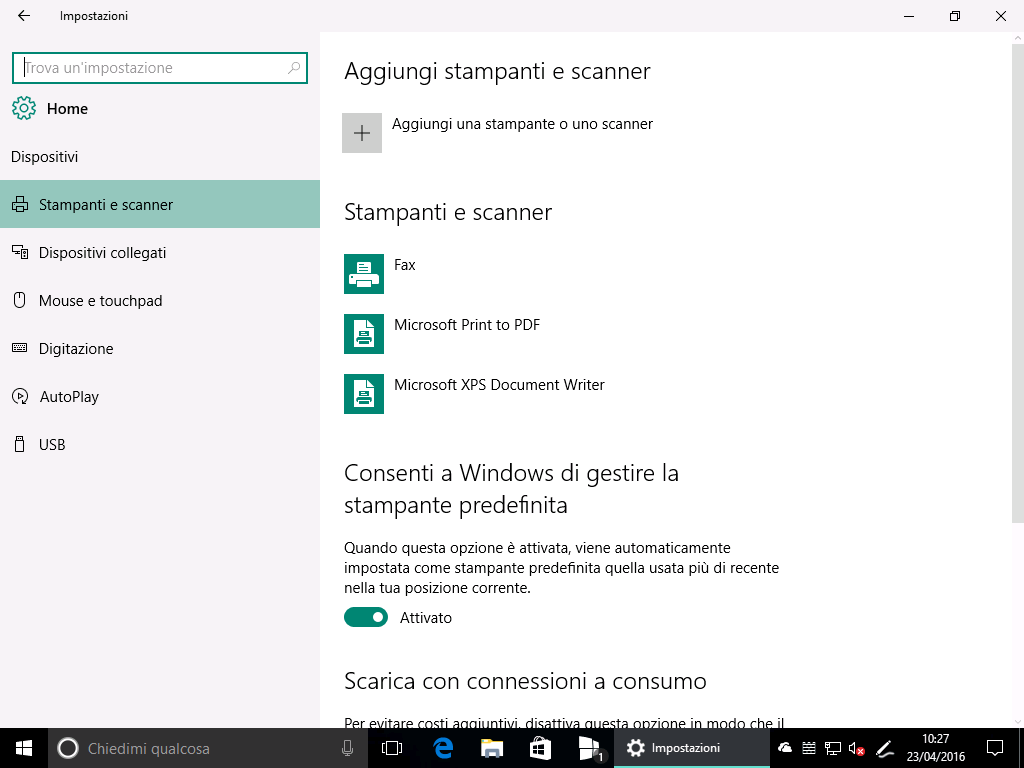Turn off Windows default printer management toggle
Image resolution: width=1024 pixels, height=768 pixels.
click(366, 617)
